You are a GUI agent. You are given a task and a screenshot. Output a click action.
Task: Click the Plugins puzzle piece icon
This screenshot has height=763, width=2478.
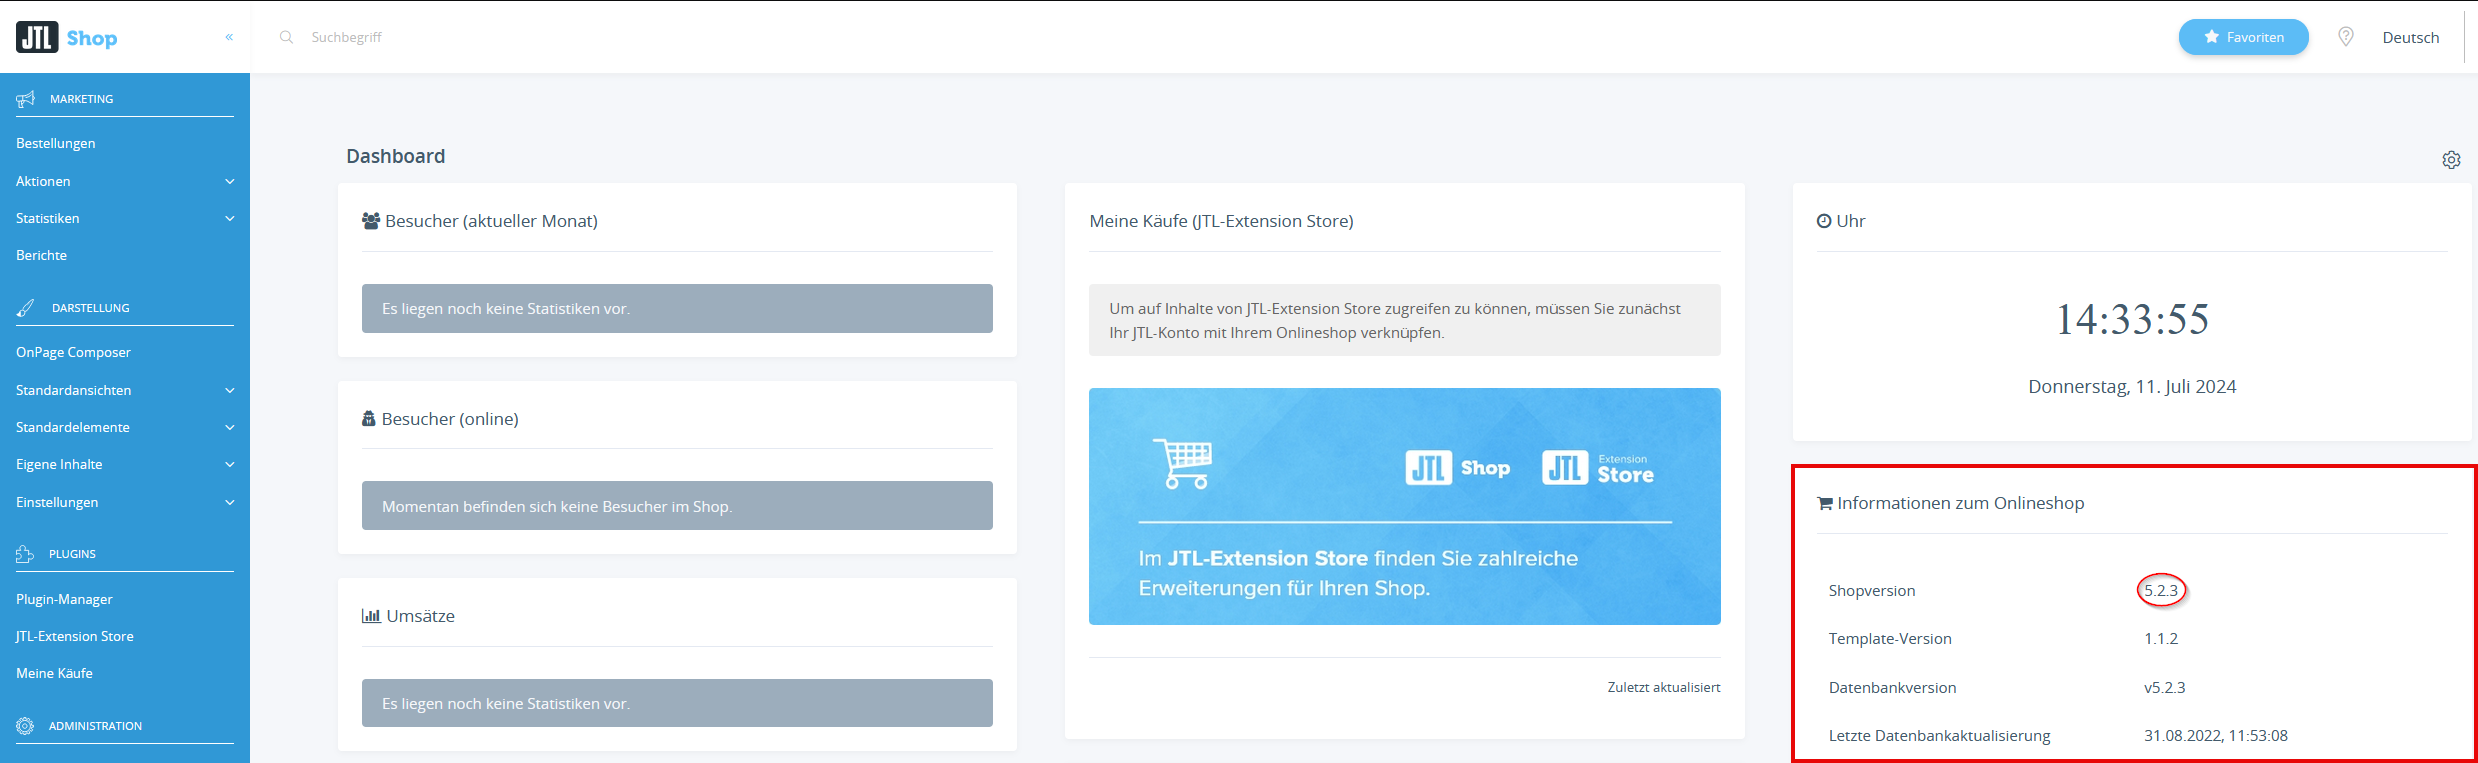pyautogui.click(x=25, y=554)
